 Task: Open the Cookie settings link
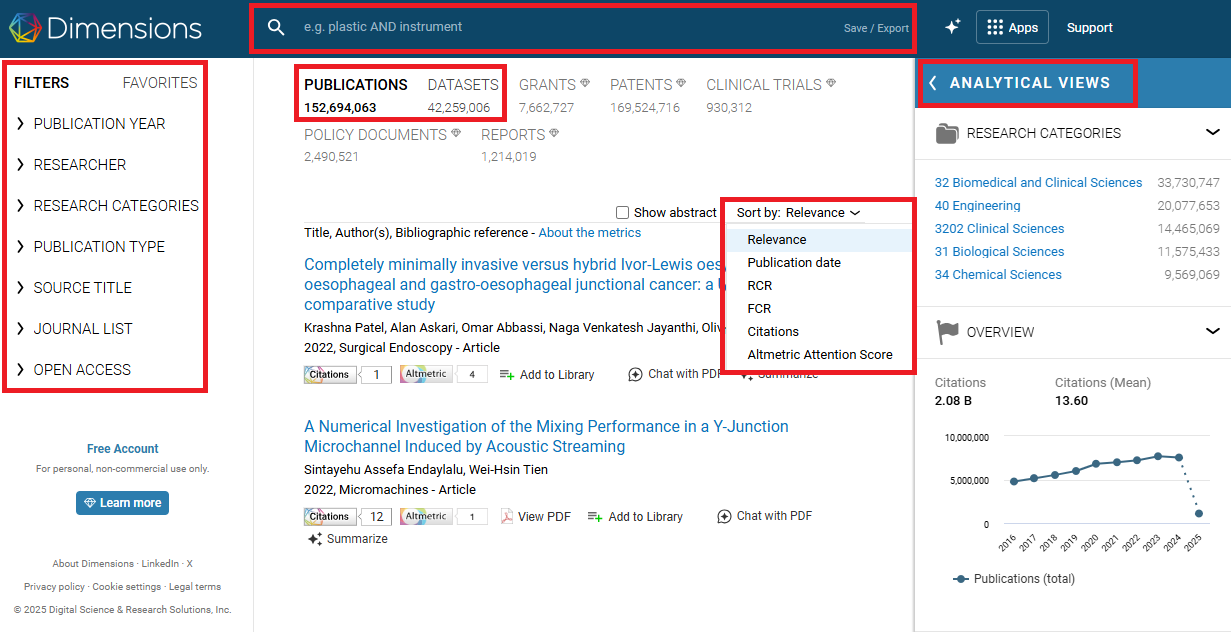[126, 587]
